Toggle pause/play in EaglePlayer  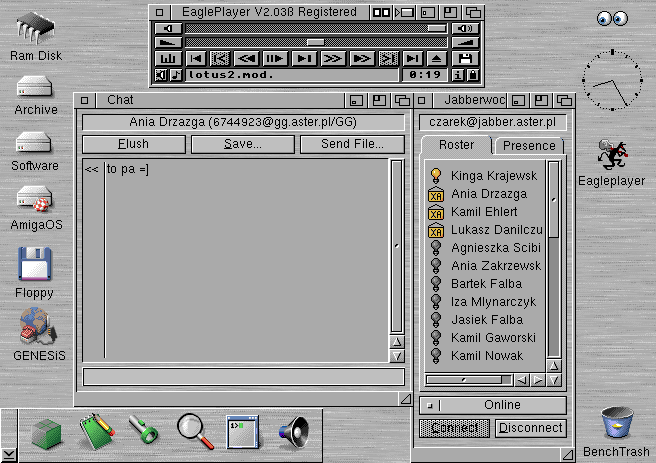[275, 59]
